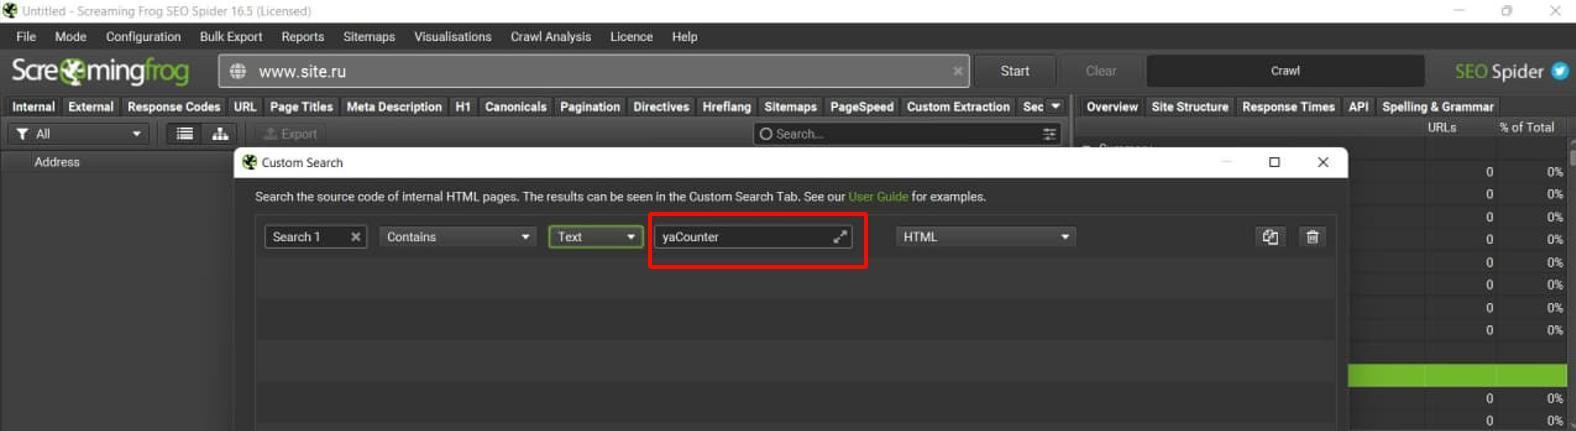Viewport: 1576px width, 431px height.
Task: Click the Screaming Frog logo
Action: (100, 71)
